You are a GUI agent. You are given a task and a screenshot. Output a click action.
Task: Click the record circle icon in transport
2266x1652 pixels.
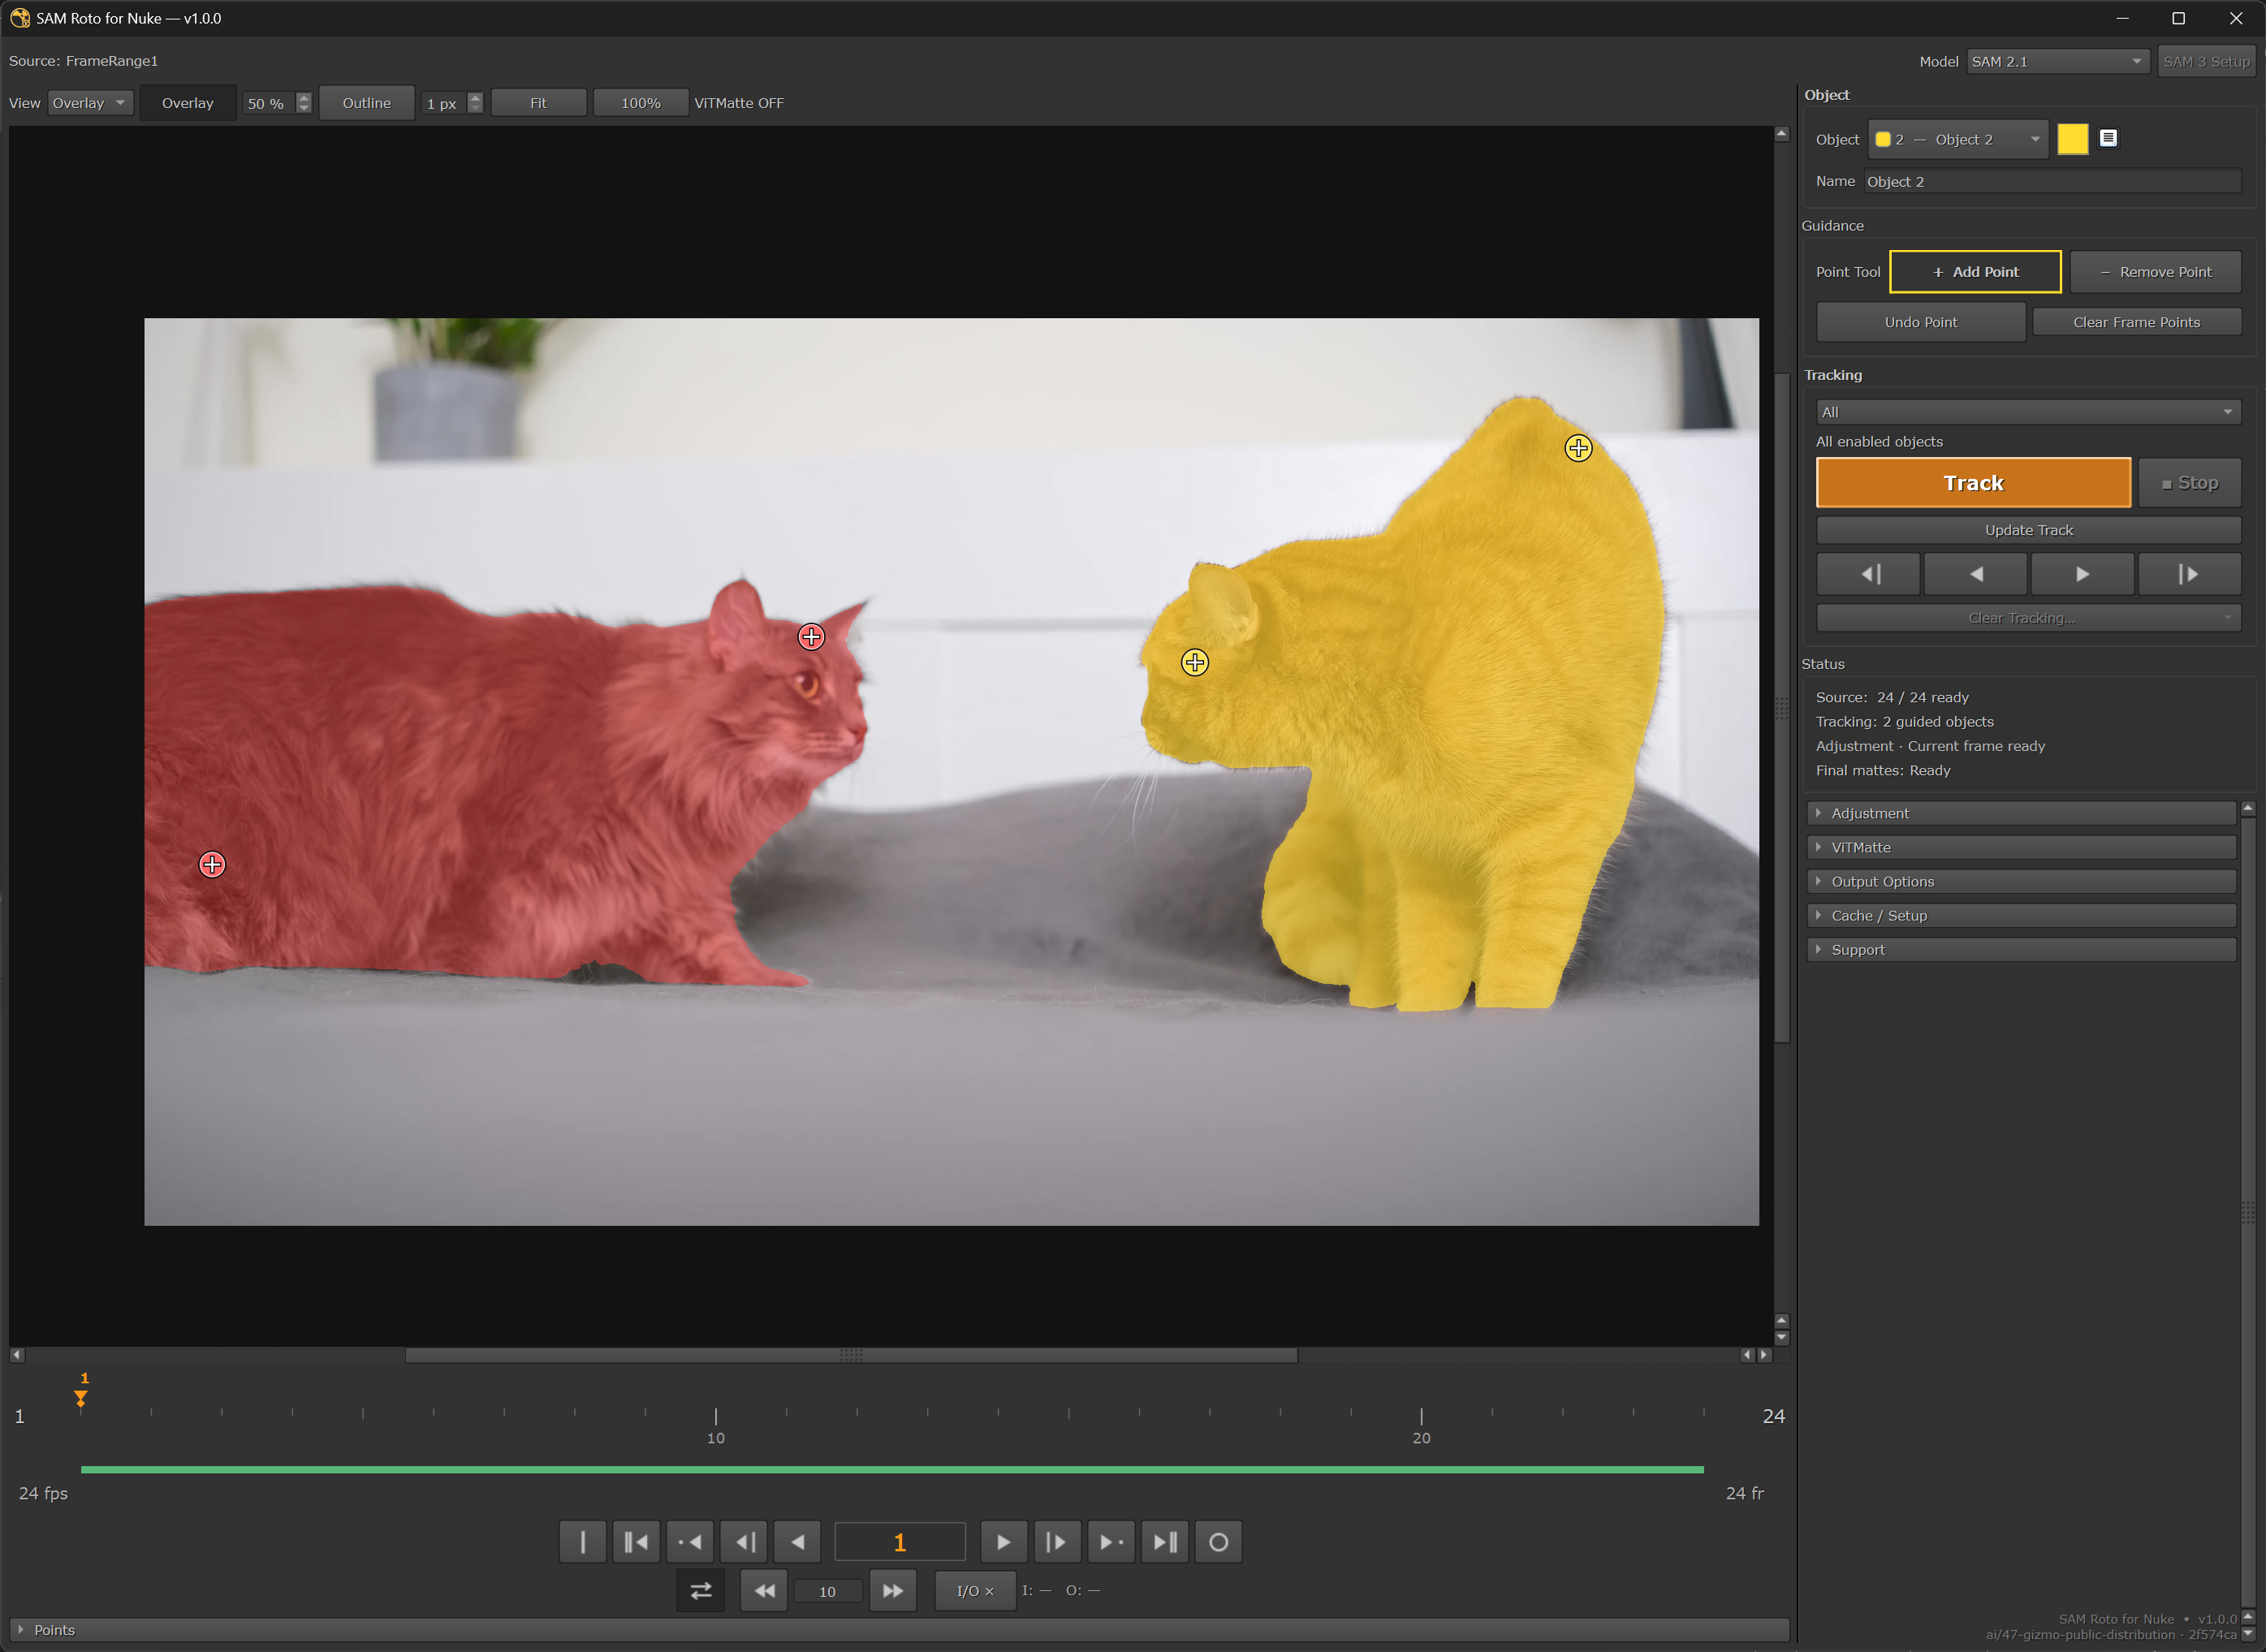[x=1218, y=1542]
